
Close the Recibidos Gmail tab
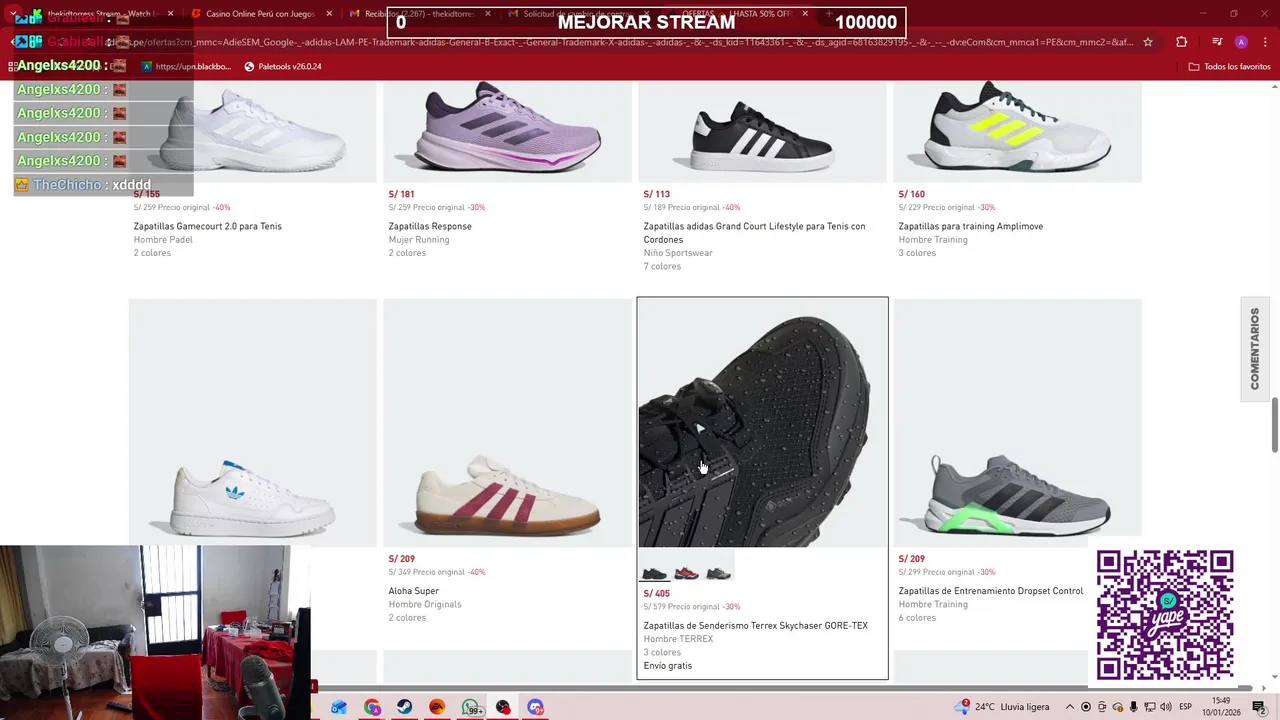(488, 14)
